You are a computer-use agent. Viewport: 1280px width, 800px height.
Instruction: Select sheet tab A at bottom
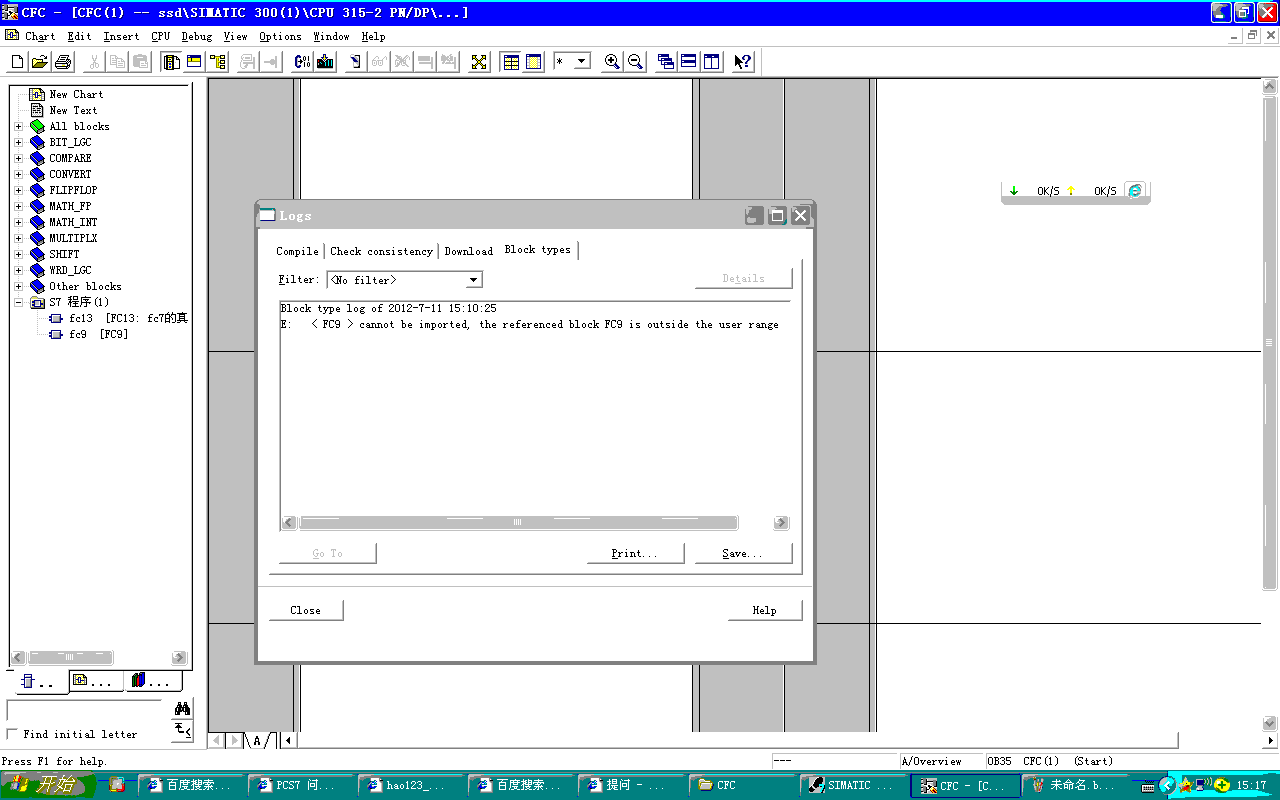click(257, 741)
